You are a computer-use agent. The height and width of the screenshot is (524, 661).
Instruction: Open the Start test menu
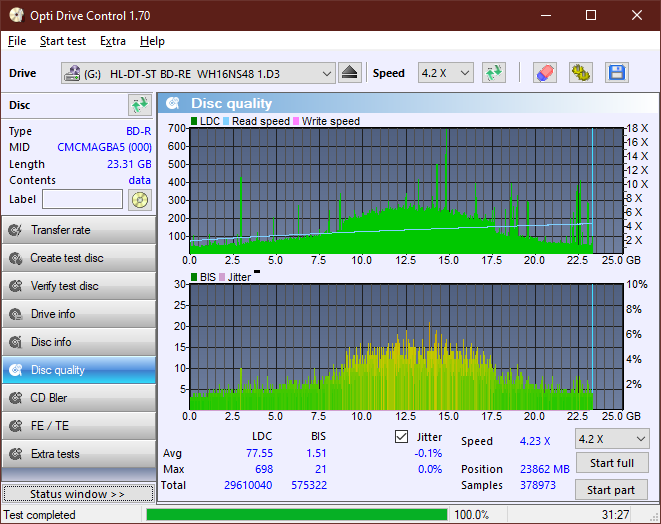(x=63, y=41)
